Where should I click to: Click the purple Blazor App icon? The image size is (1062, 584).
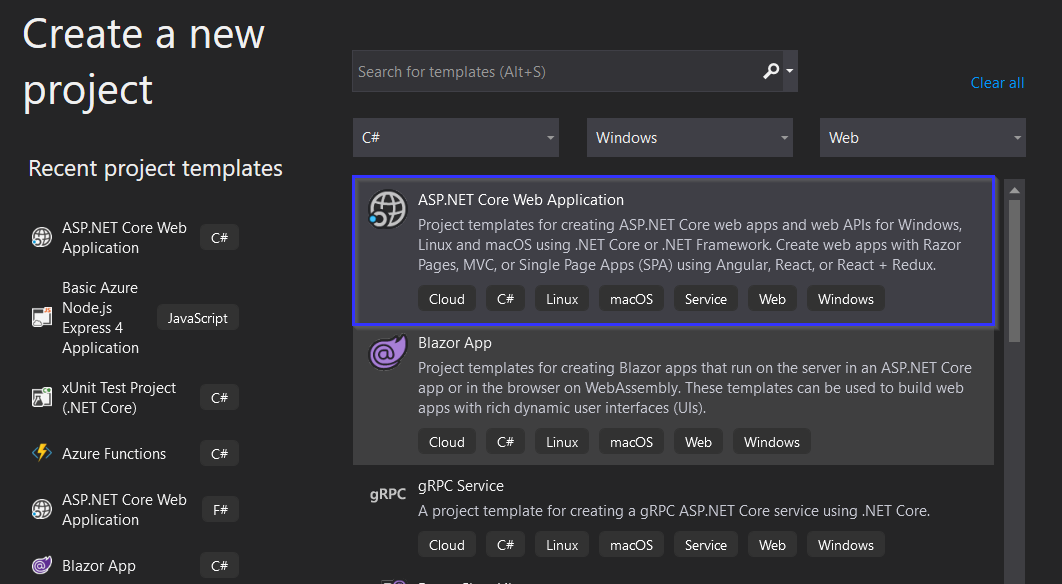click(388, 354)
